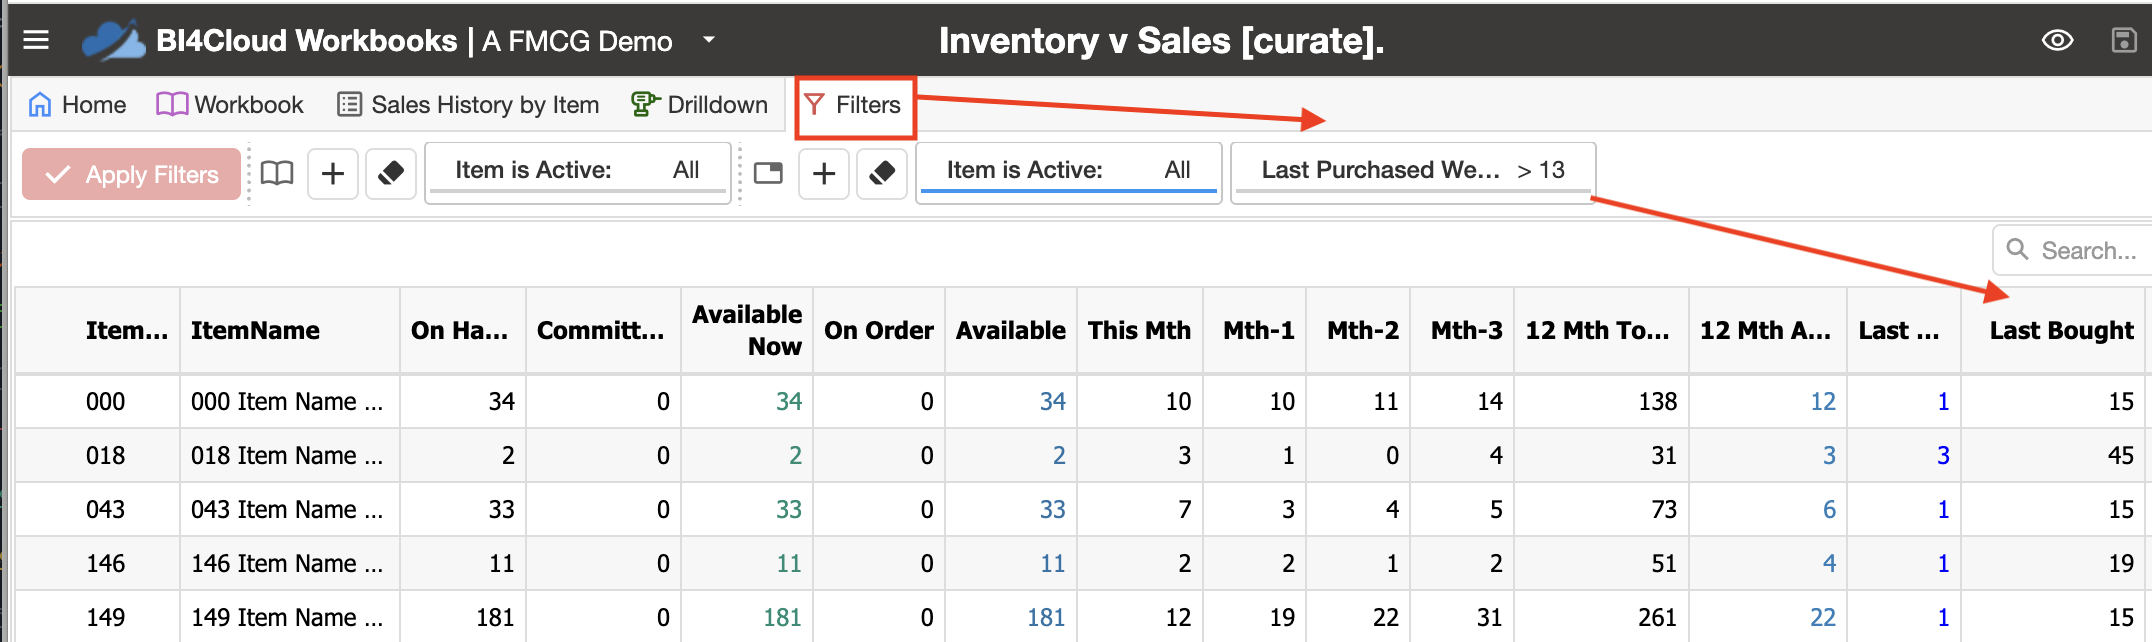Image resolution: width=2152 pixels, height=642 pixels.
Task: Click 146 Item Name ... cell
Action: pyautogui.click(x=290, y=564)
